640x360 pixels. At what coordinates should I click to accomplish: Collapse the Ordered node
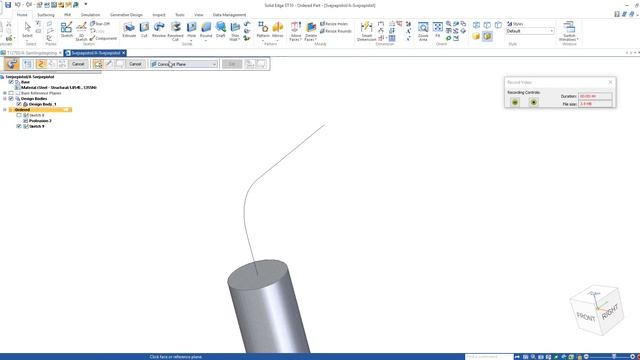(5, 109)
